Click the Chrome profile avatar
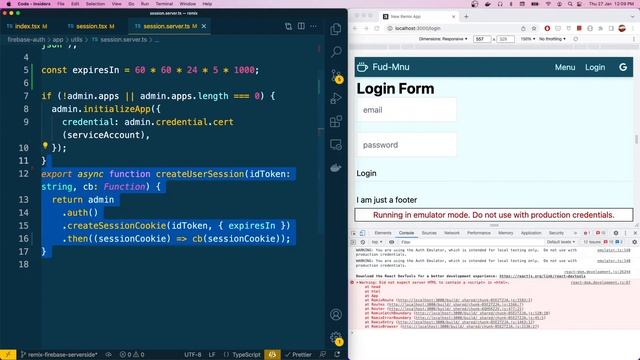This screenshot has width=640, height=360. [x=622, y=28]
